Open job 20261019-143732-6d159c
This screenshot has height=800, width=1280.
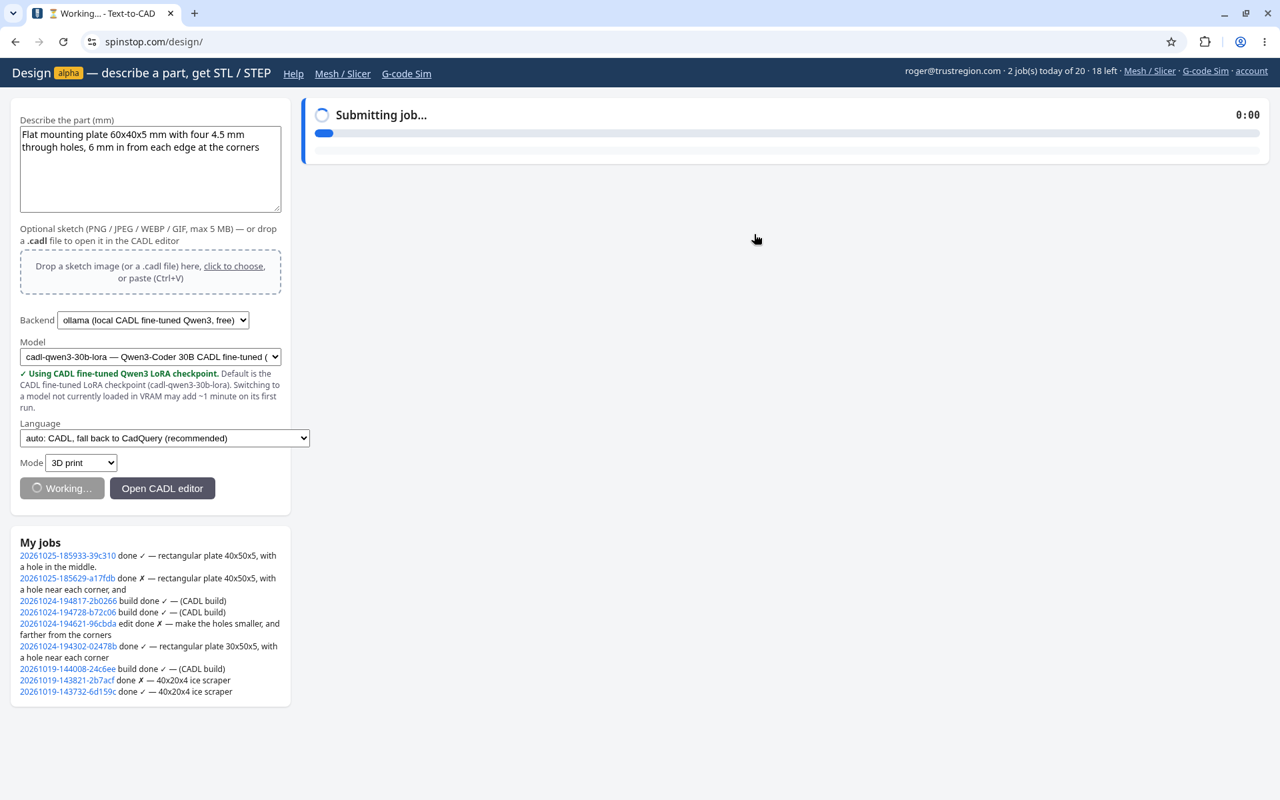click(68, 692)
